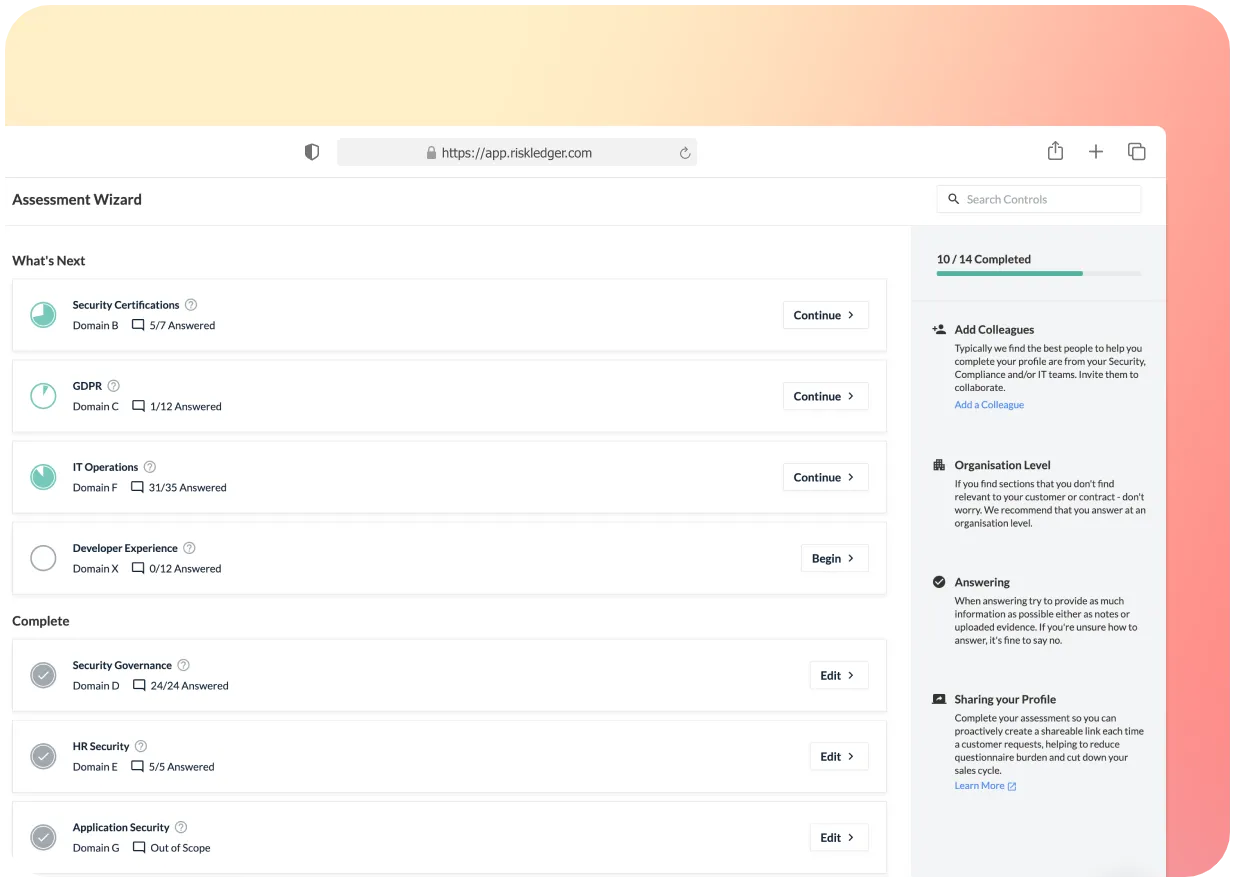Open help icon beside IT Operations
This screenshot has width=1235, height=882.
point(150,467)
